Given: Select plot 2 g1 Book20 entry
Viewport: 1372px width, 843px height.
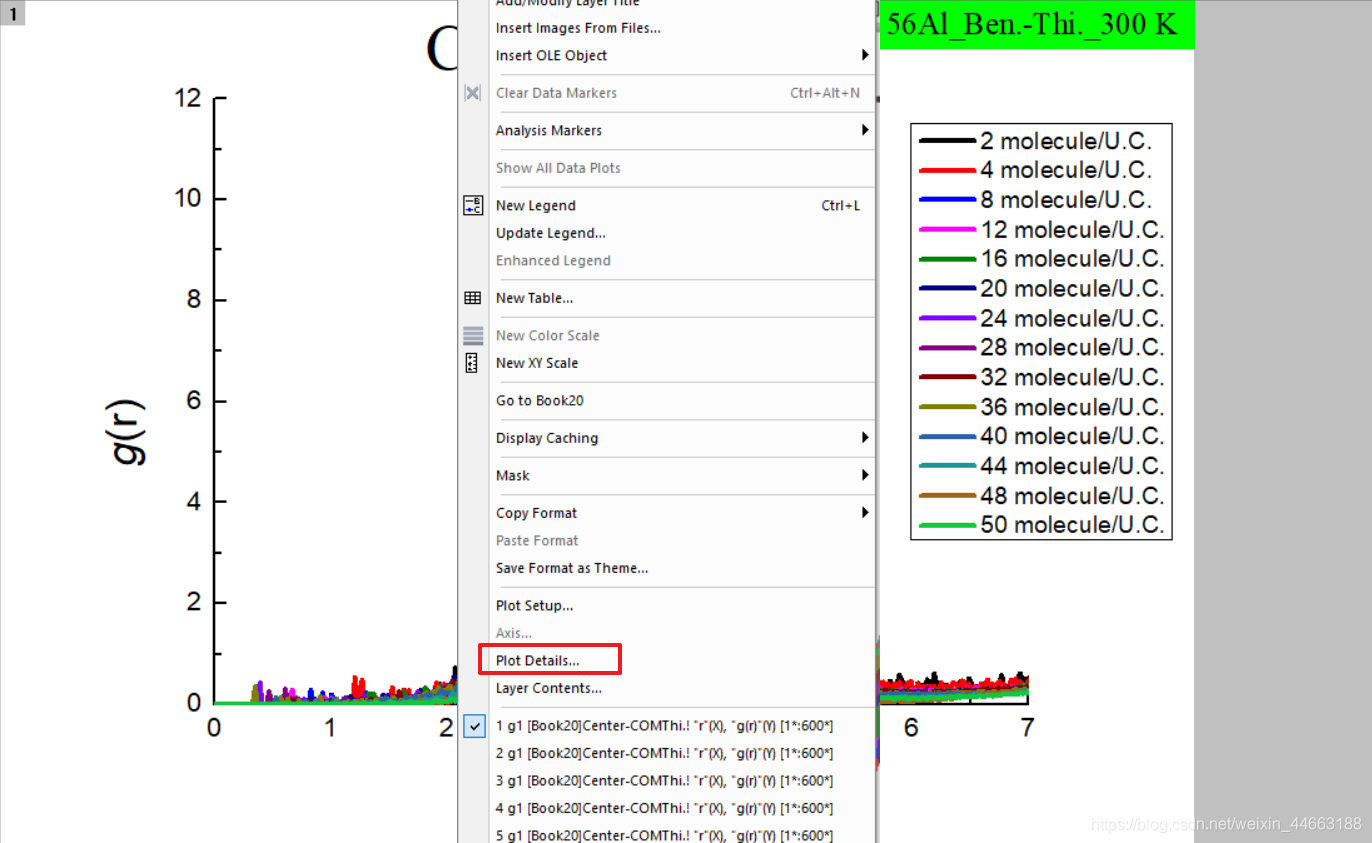Looking at the screenshot, I should [664, 754].
